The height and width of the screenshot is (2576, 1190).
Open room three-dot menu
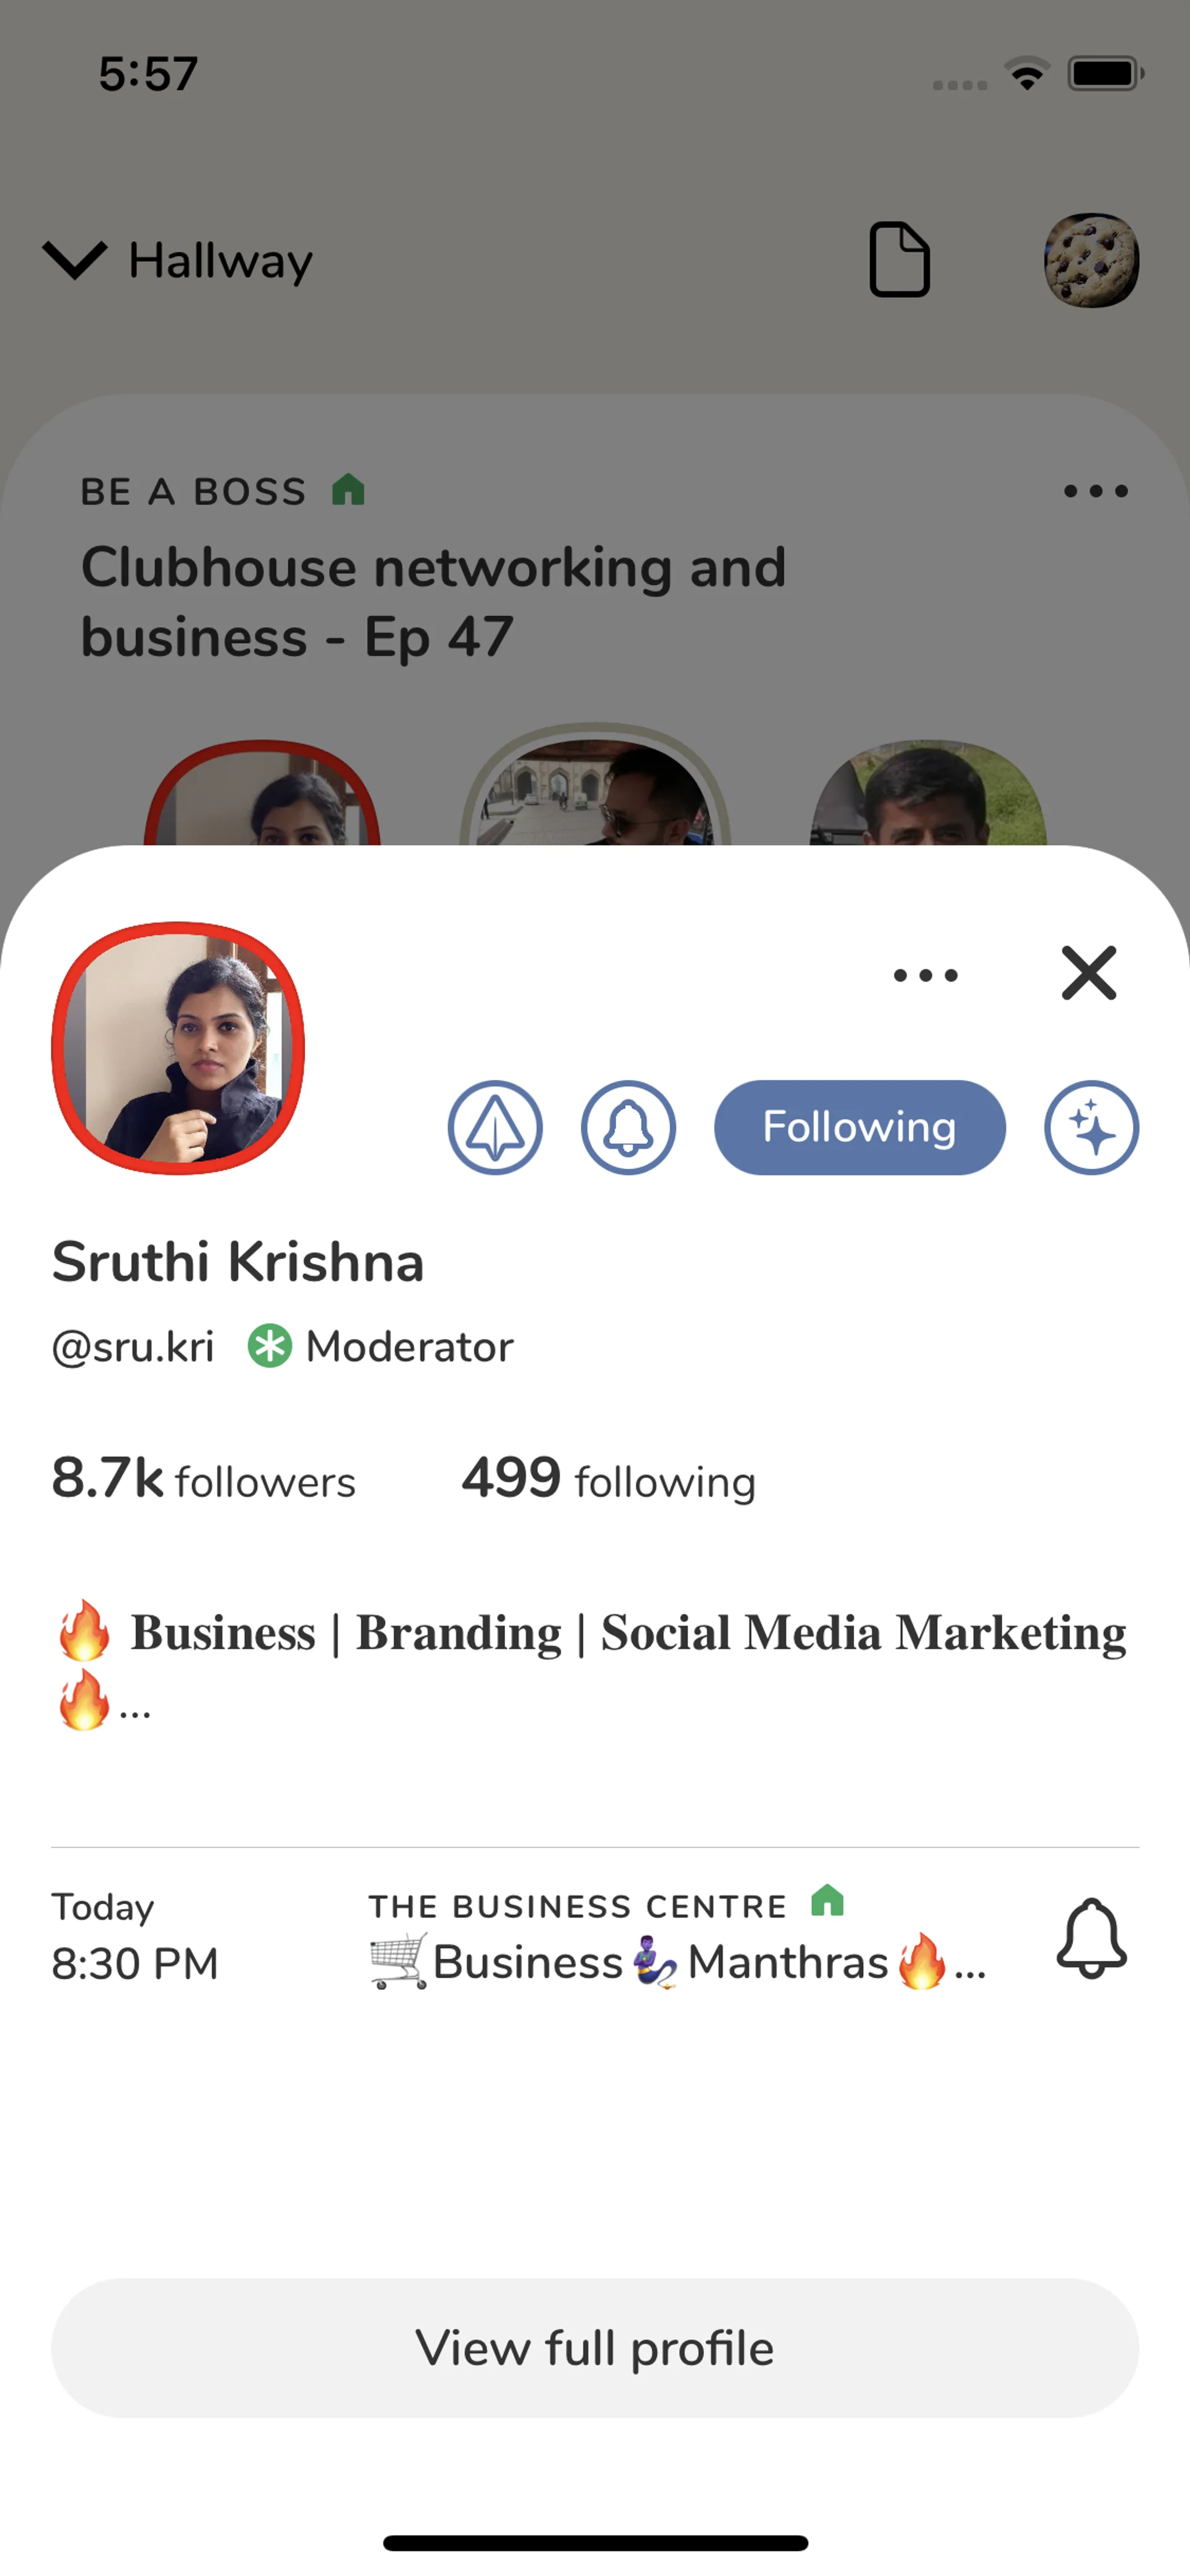(x=1095, y=491)
